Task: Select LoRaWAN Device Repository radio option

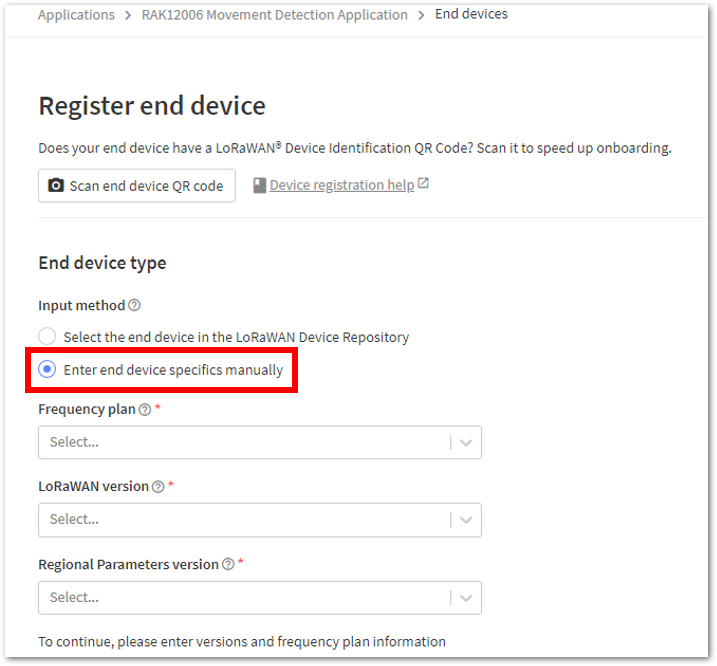Action: [x=47, y=336]
